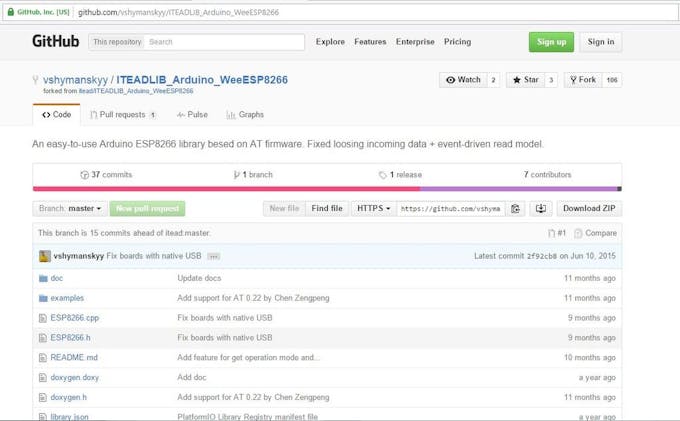
Task: Open the HTTPS protocol dropdown
Action: pos(373,209)
